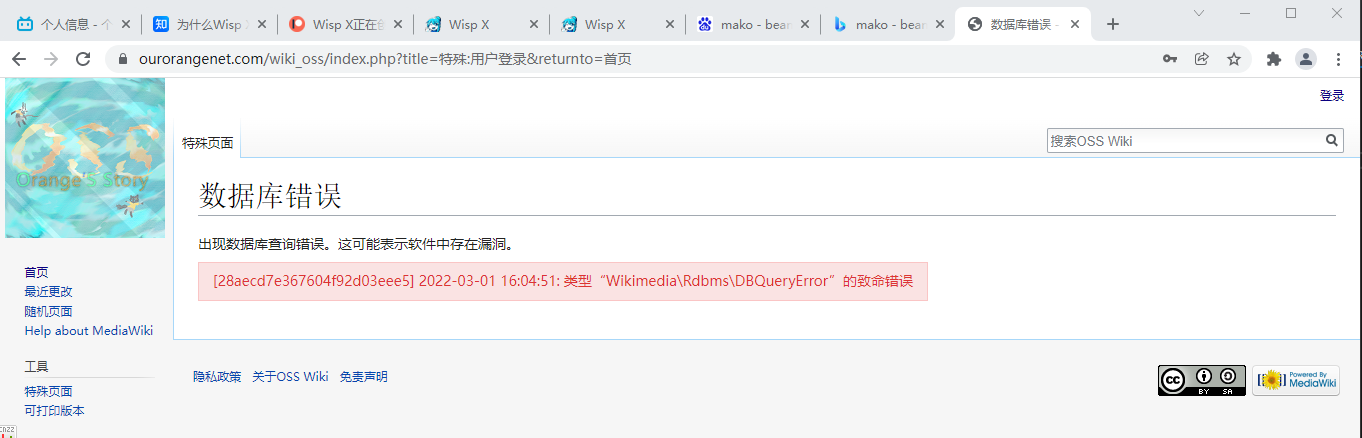
Task: Select the 特殊页面 page tab
Action: (x=207, y=143)
